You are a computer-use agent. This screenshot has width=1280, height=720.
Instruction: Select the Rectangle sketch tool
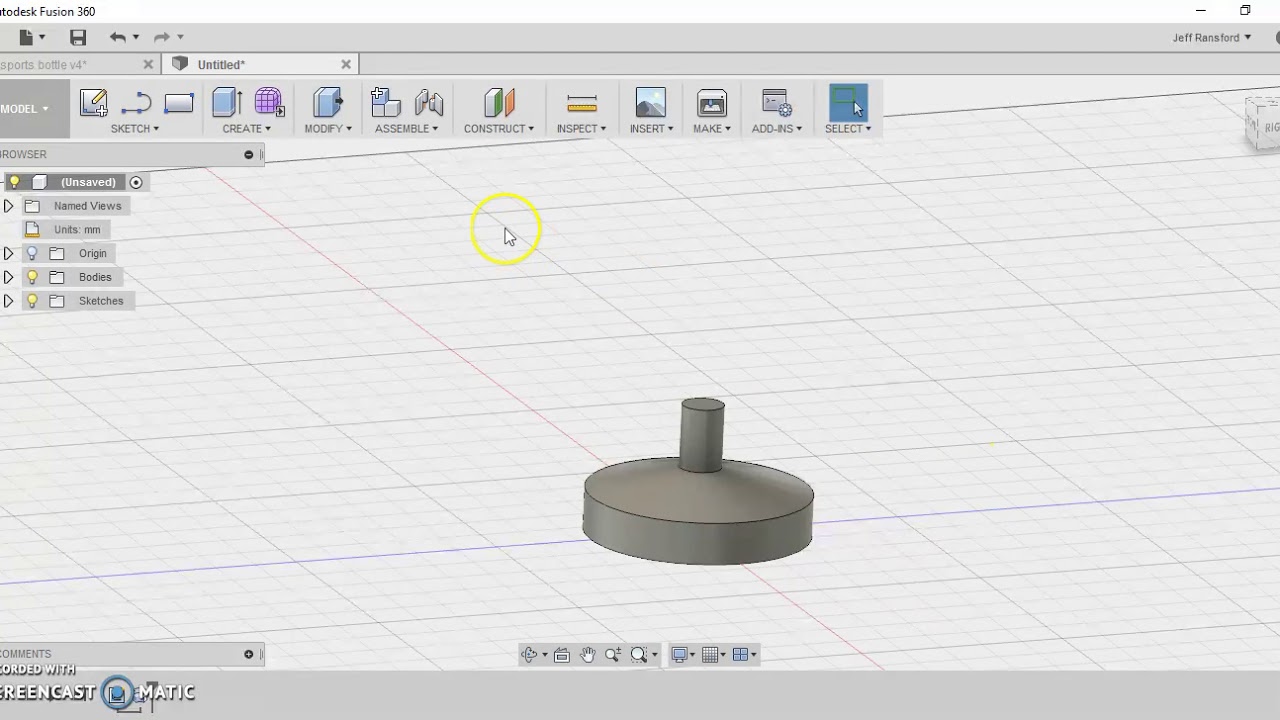[178, 103]
